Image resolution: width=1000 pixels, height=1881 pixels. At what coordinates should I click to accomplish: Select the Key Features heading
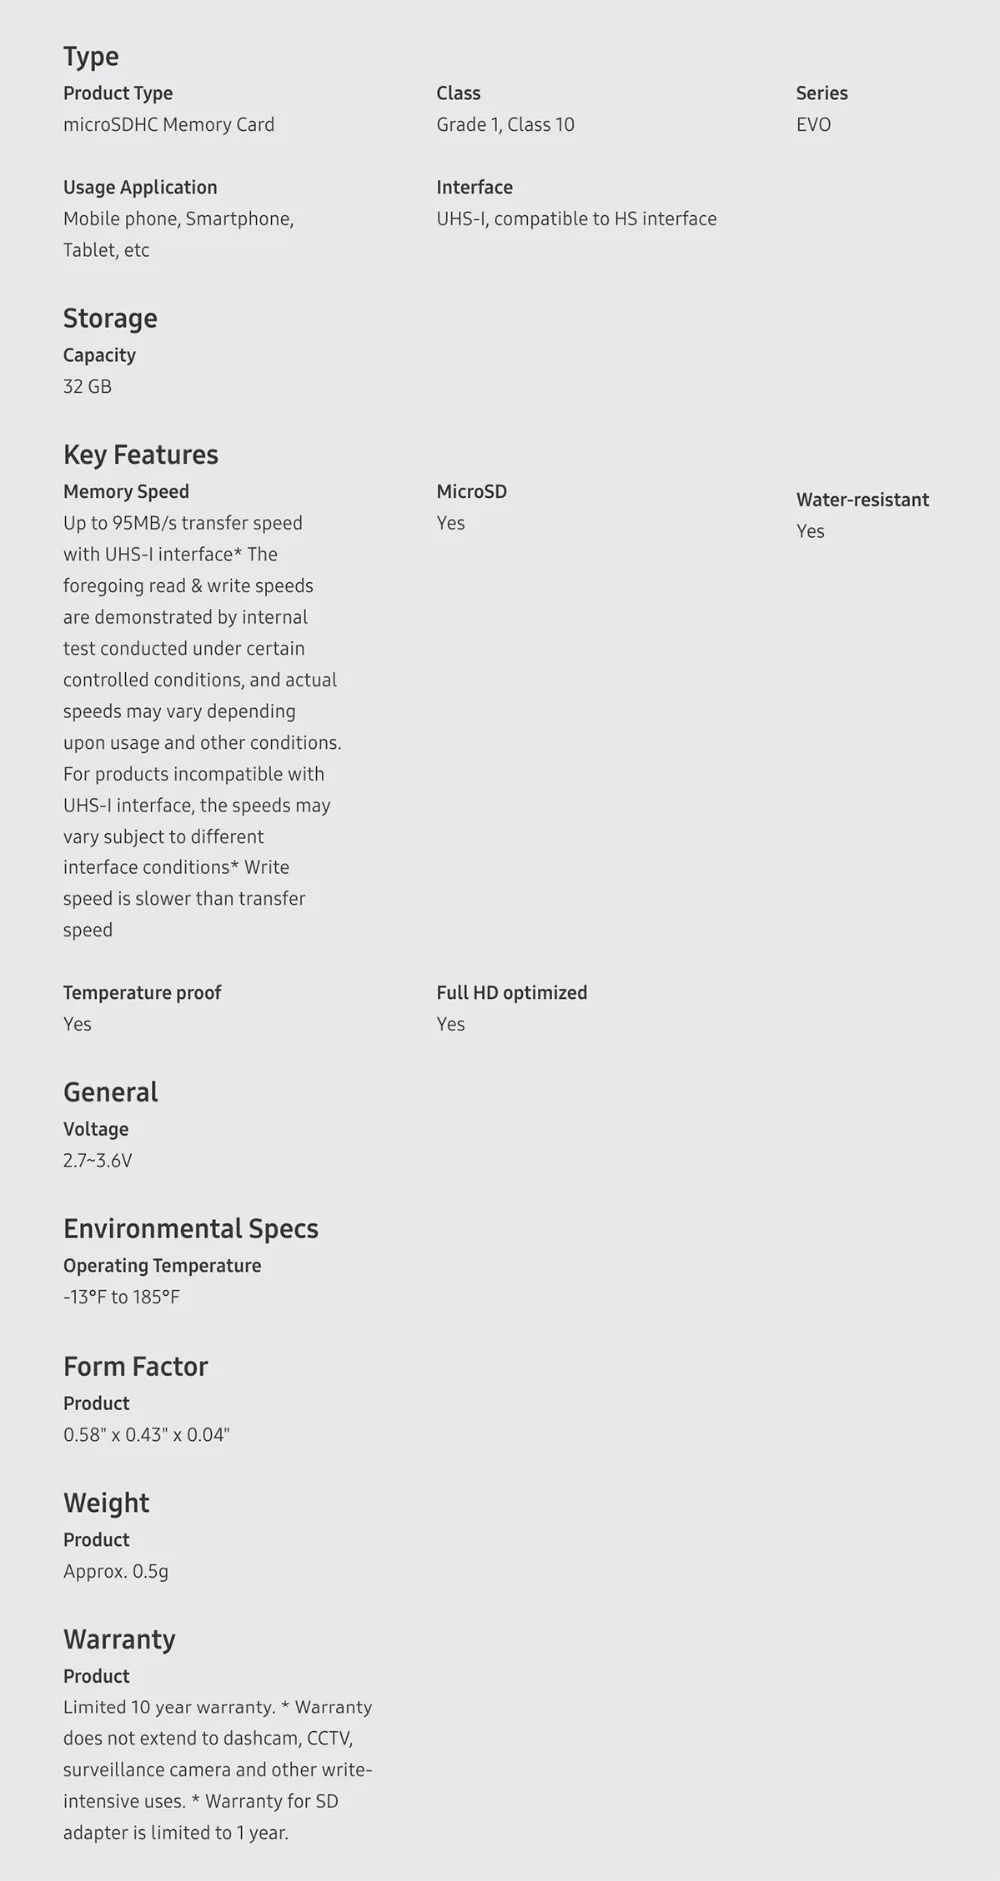coord(141,455)
